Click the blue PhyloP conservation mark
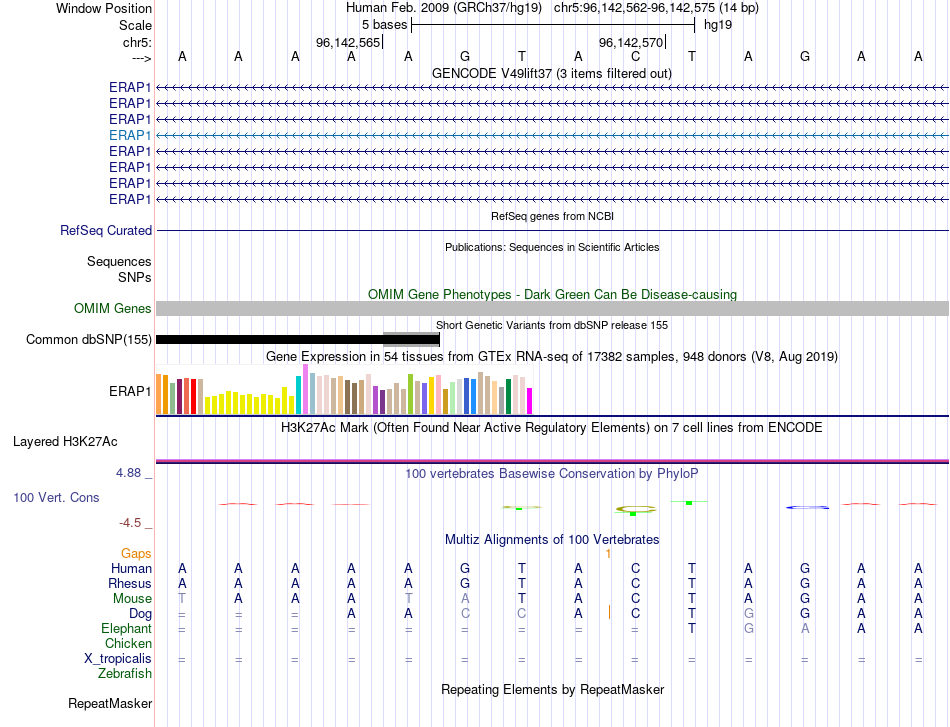This screenshot has width=950, height=727. coord(807,507)
